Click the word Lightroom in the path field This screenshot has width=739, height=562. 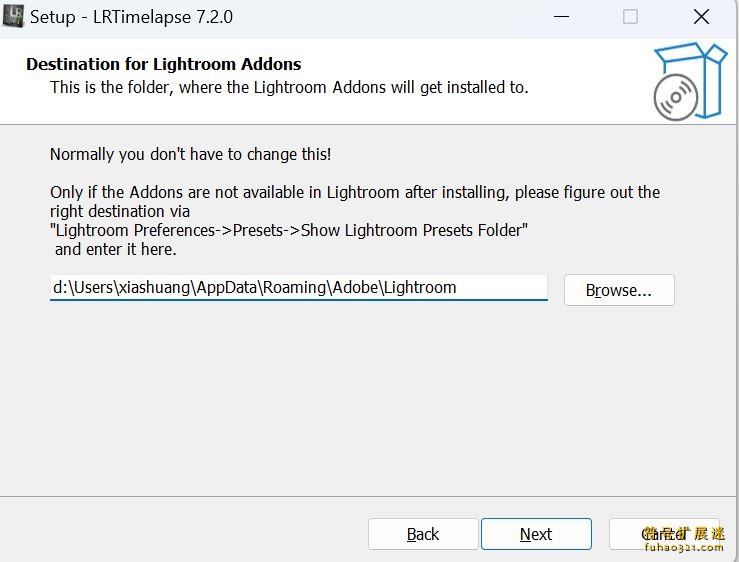pyautogui.click(x=420, y=288)
